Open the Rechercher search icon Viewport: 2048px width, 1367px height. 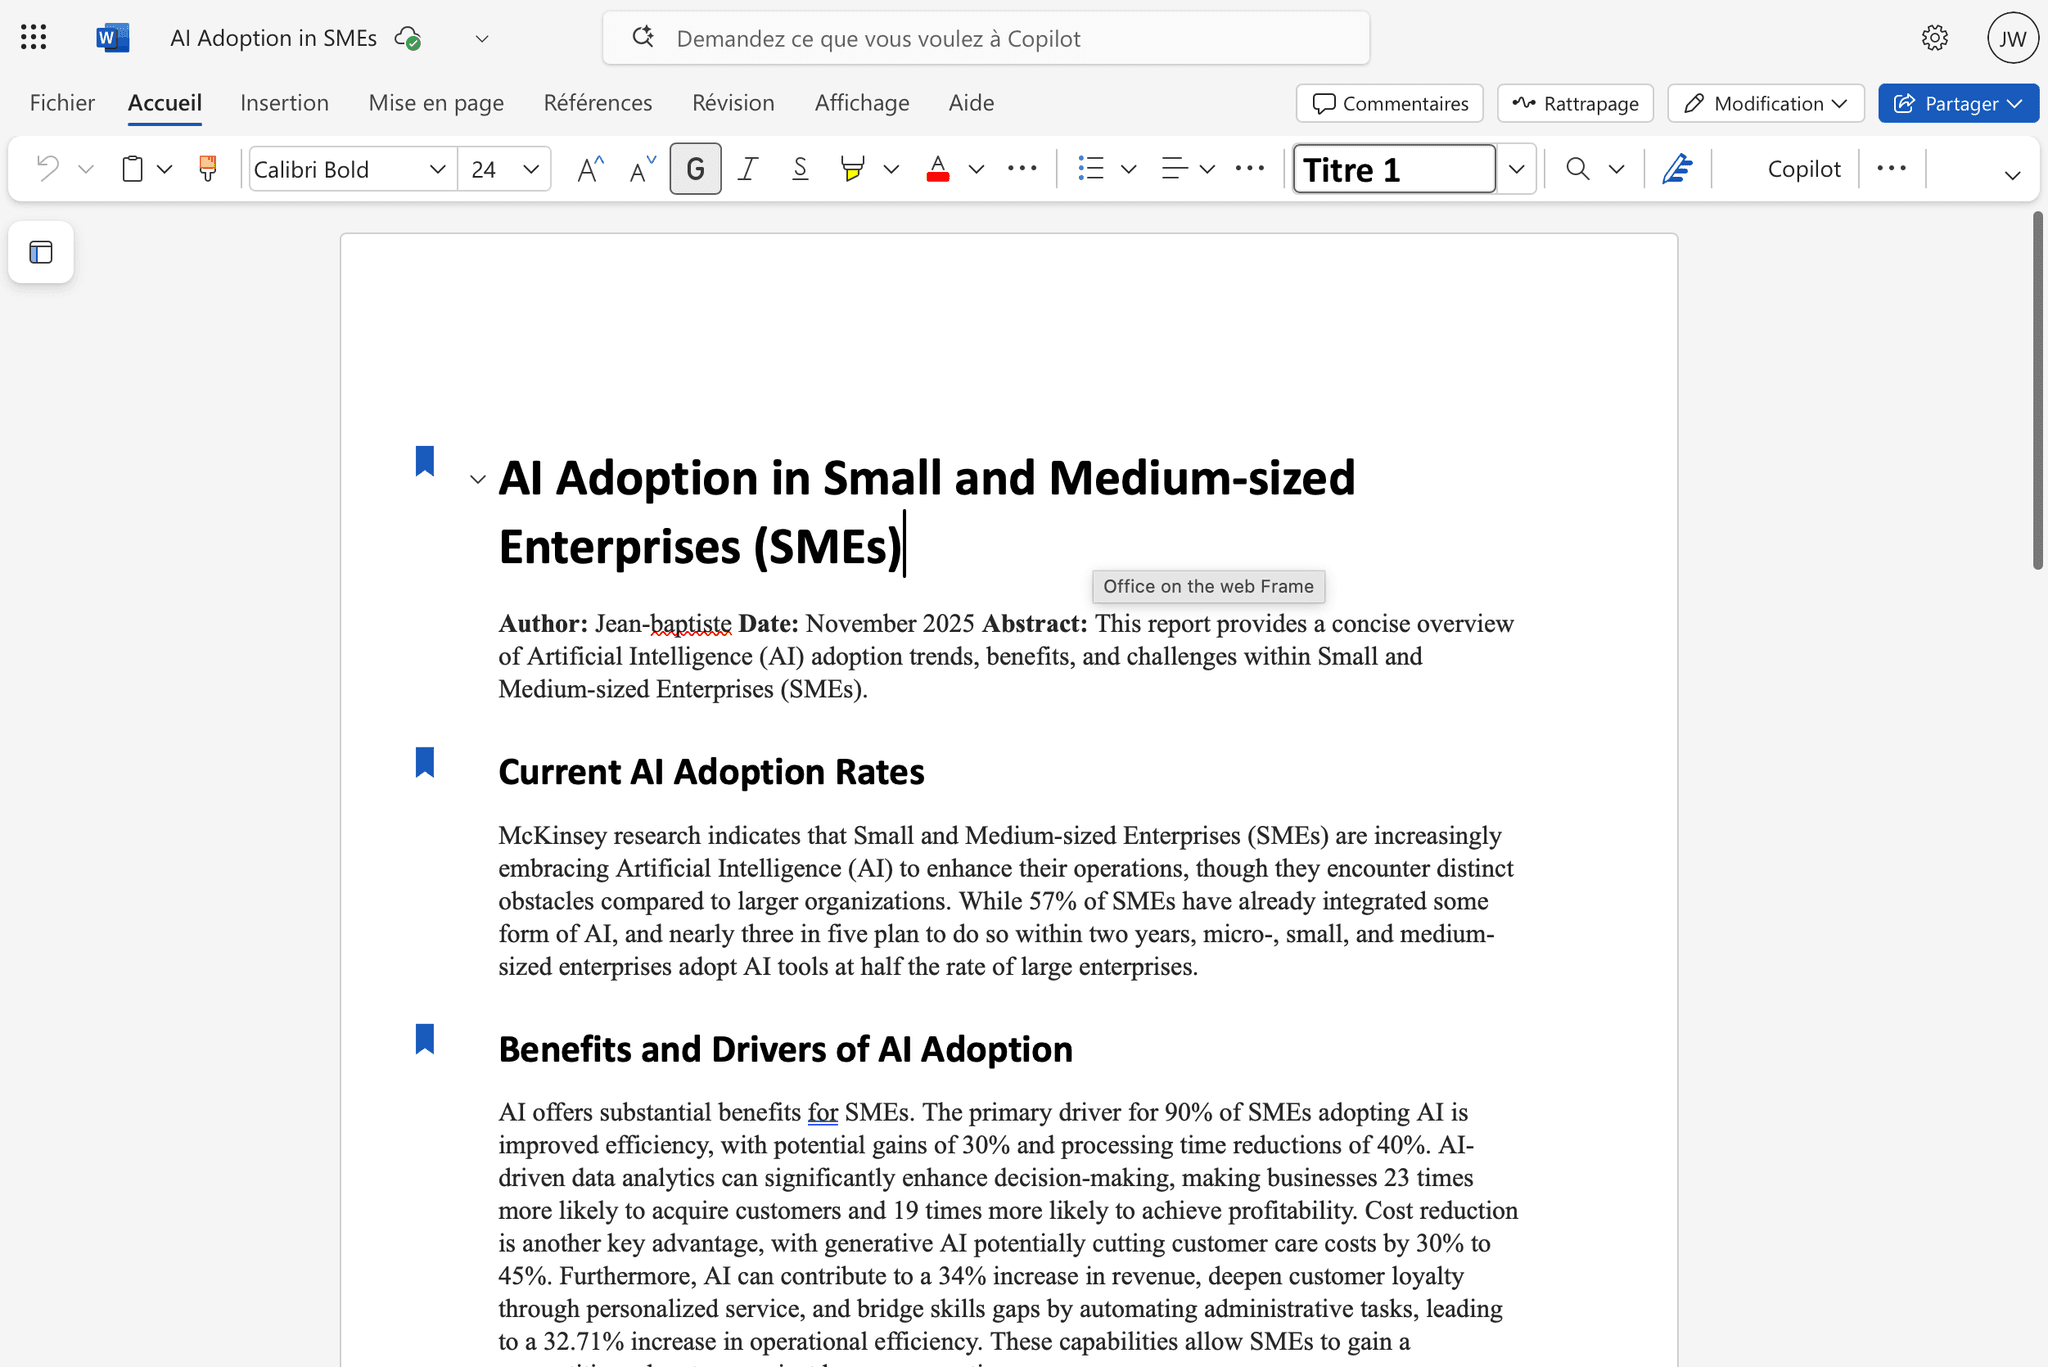[x=1578, y=168]
